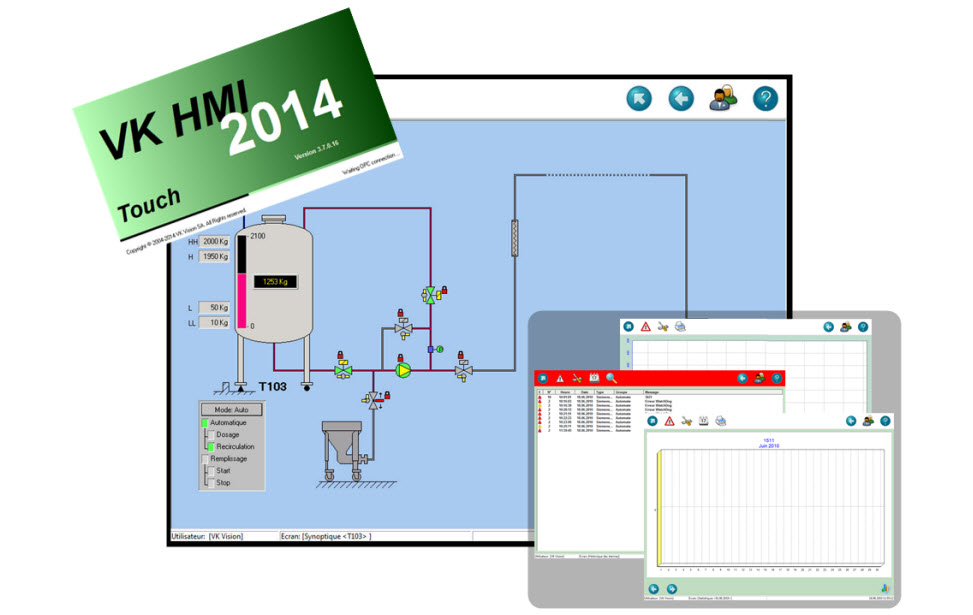
Task: Go back using main window's left arrow icon
Action: [681, 99]
